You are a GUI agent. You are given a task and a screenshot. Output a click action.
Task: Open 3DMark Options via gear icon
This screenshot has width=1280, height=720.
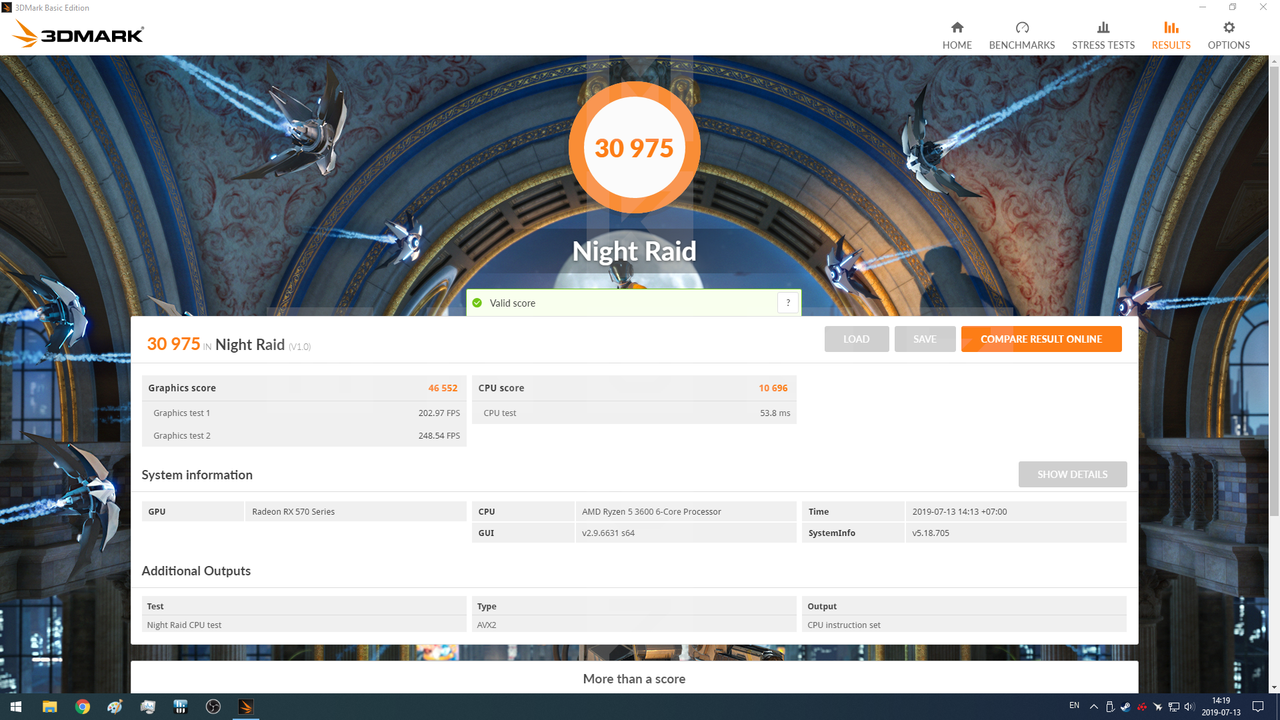pos(1228,35)
